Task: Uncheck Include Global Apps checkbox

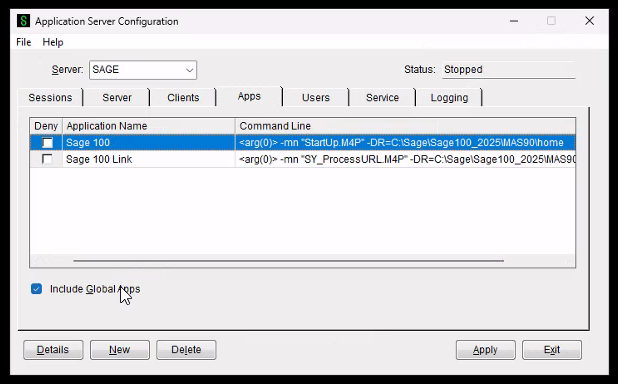Action: pos(36,289)
